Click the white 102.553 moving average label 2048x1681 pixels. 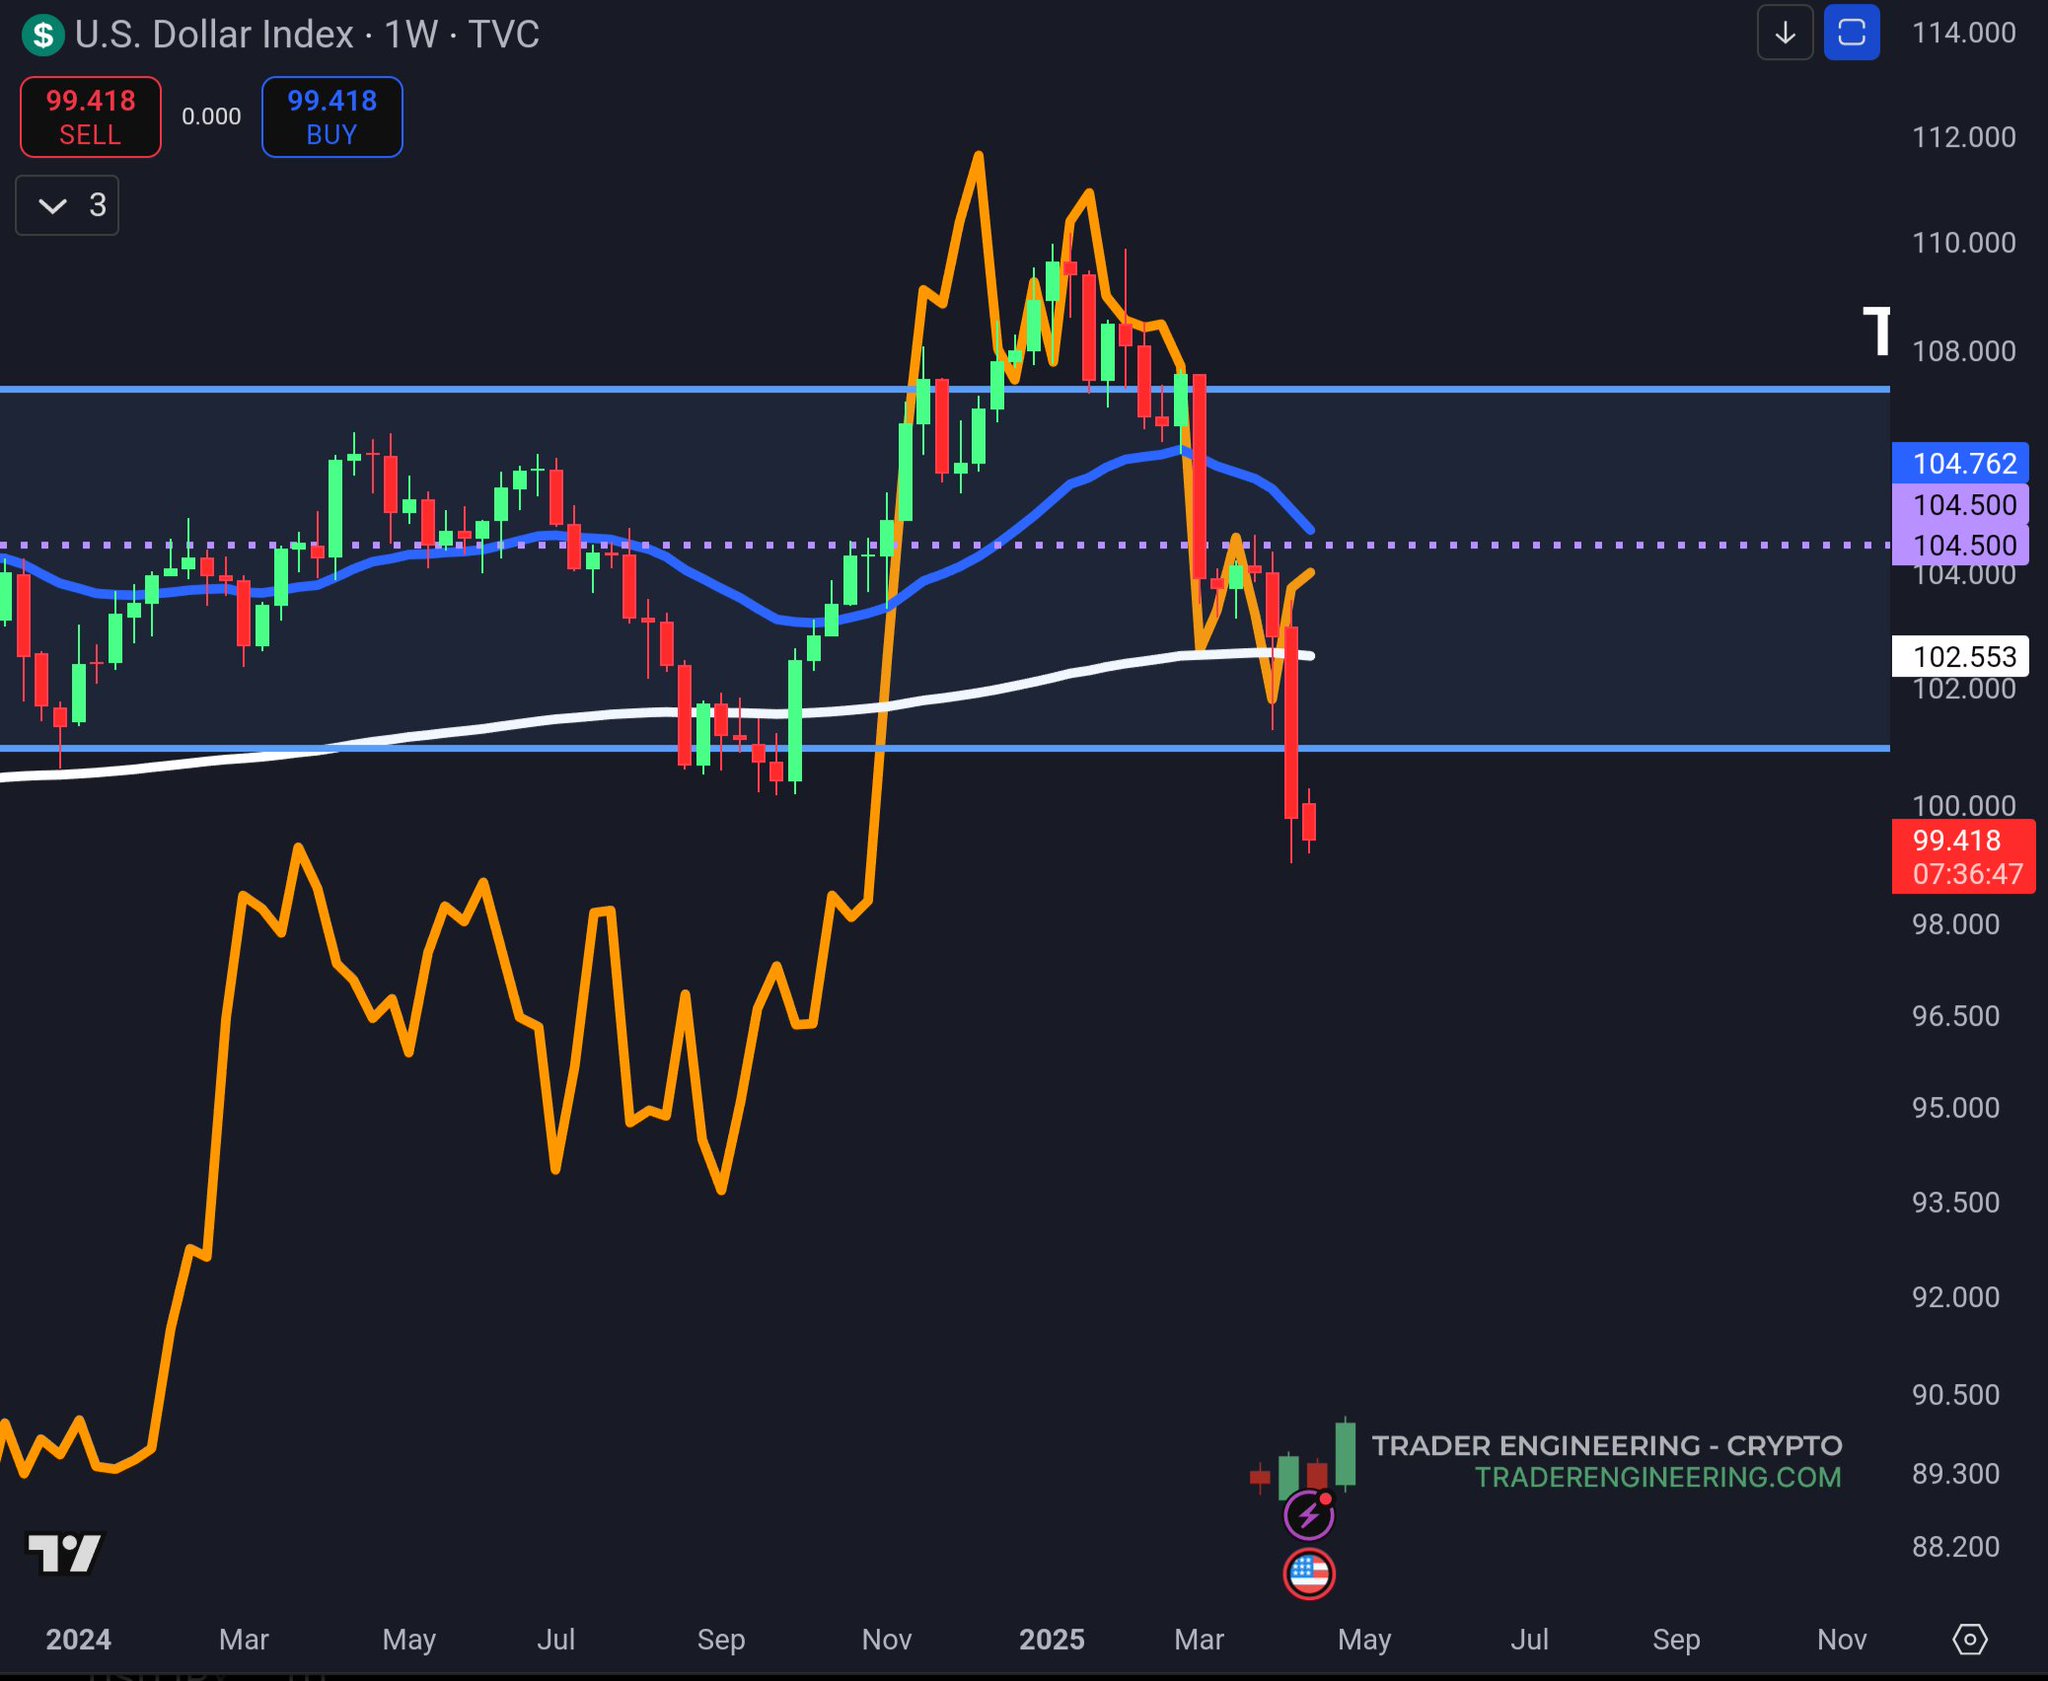tap(1960, 656)
